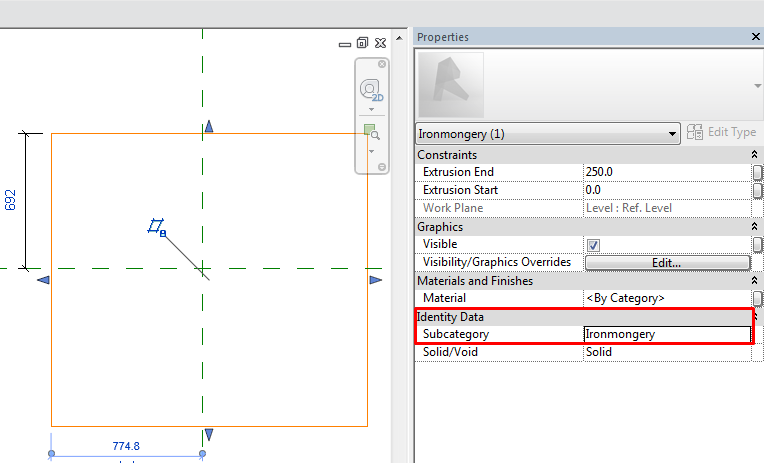Click the right endpoint grip of the 774.8 dimension
Viewport: 764px width, 463px height.
[202, 454]
